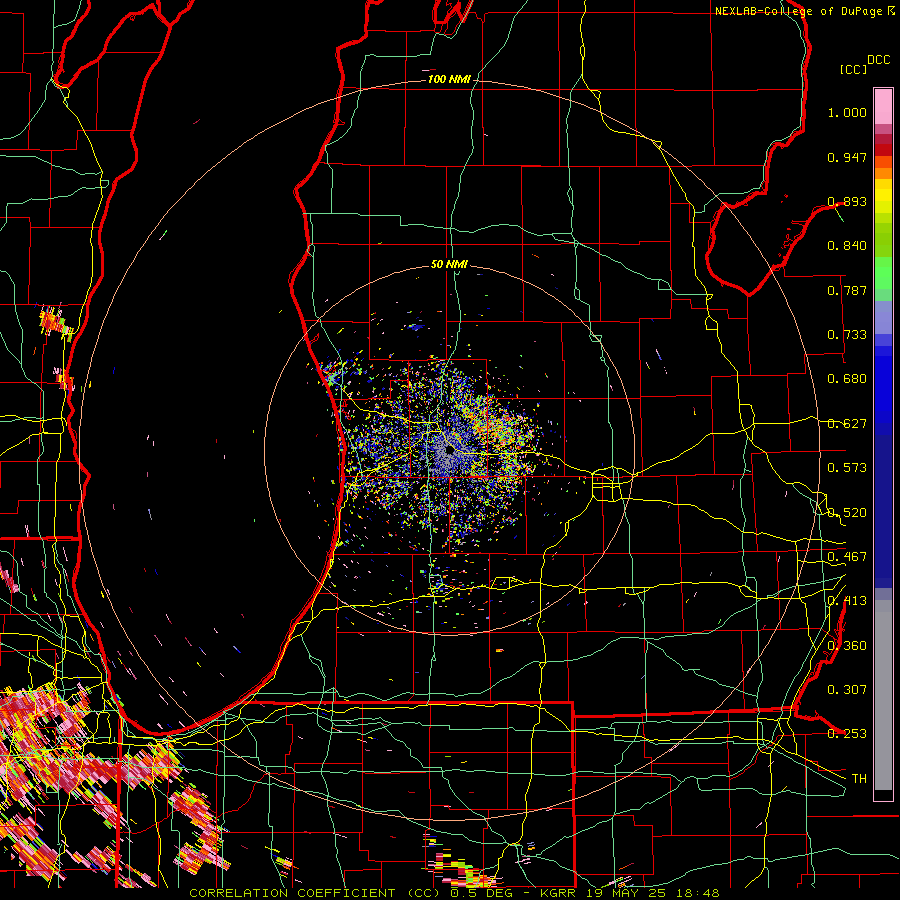The width and height of the screenshot is (900, 900).
Task: Select the 0.413 legend value
Action: coord(847,601)
